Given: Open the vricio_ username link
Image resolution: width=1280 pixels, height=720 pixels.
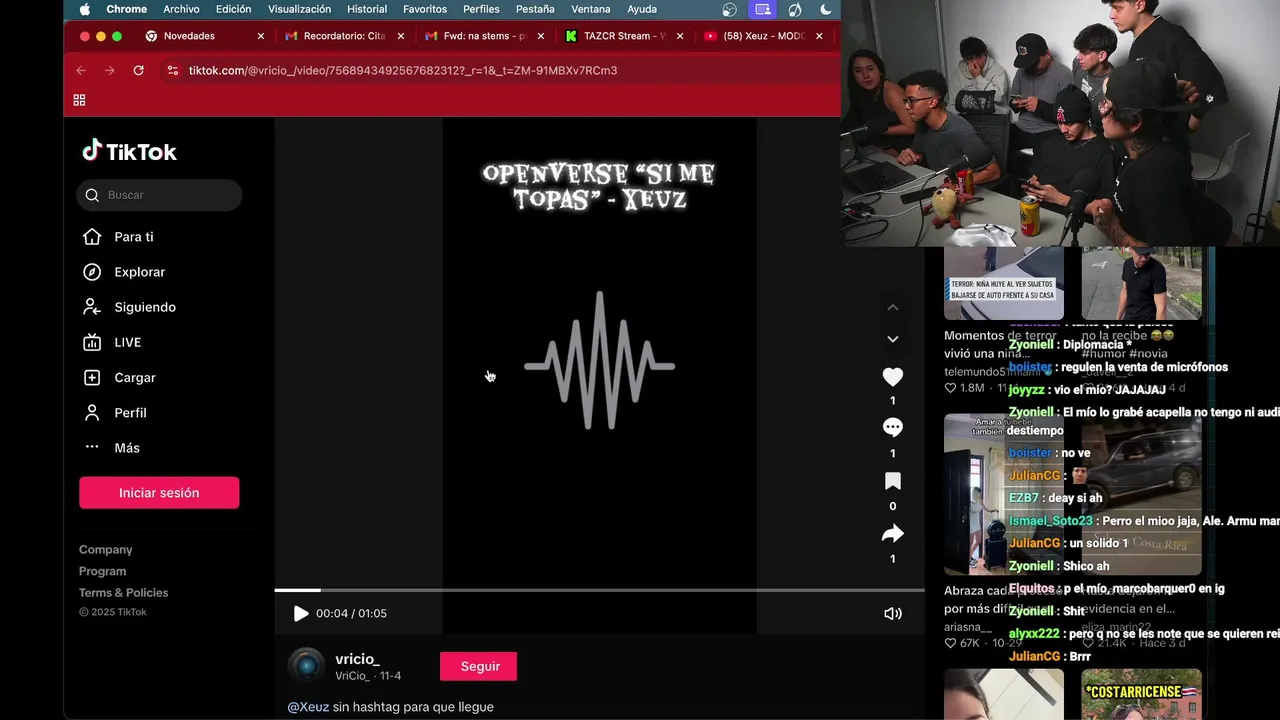Looking at the screenshot, I should pyautogui.click(x=357, y=659).
